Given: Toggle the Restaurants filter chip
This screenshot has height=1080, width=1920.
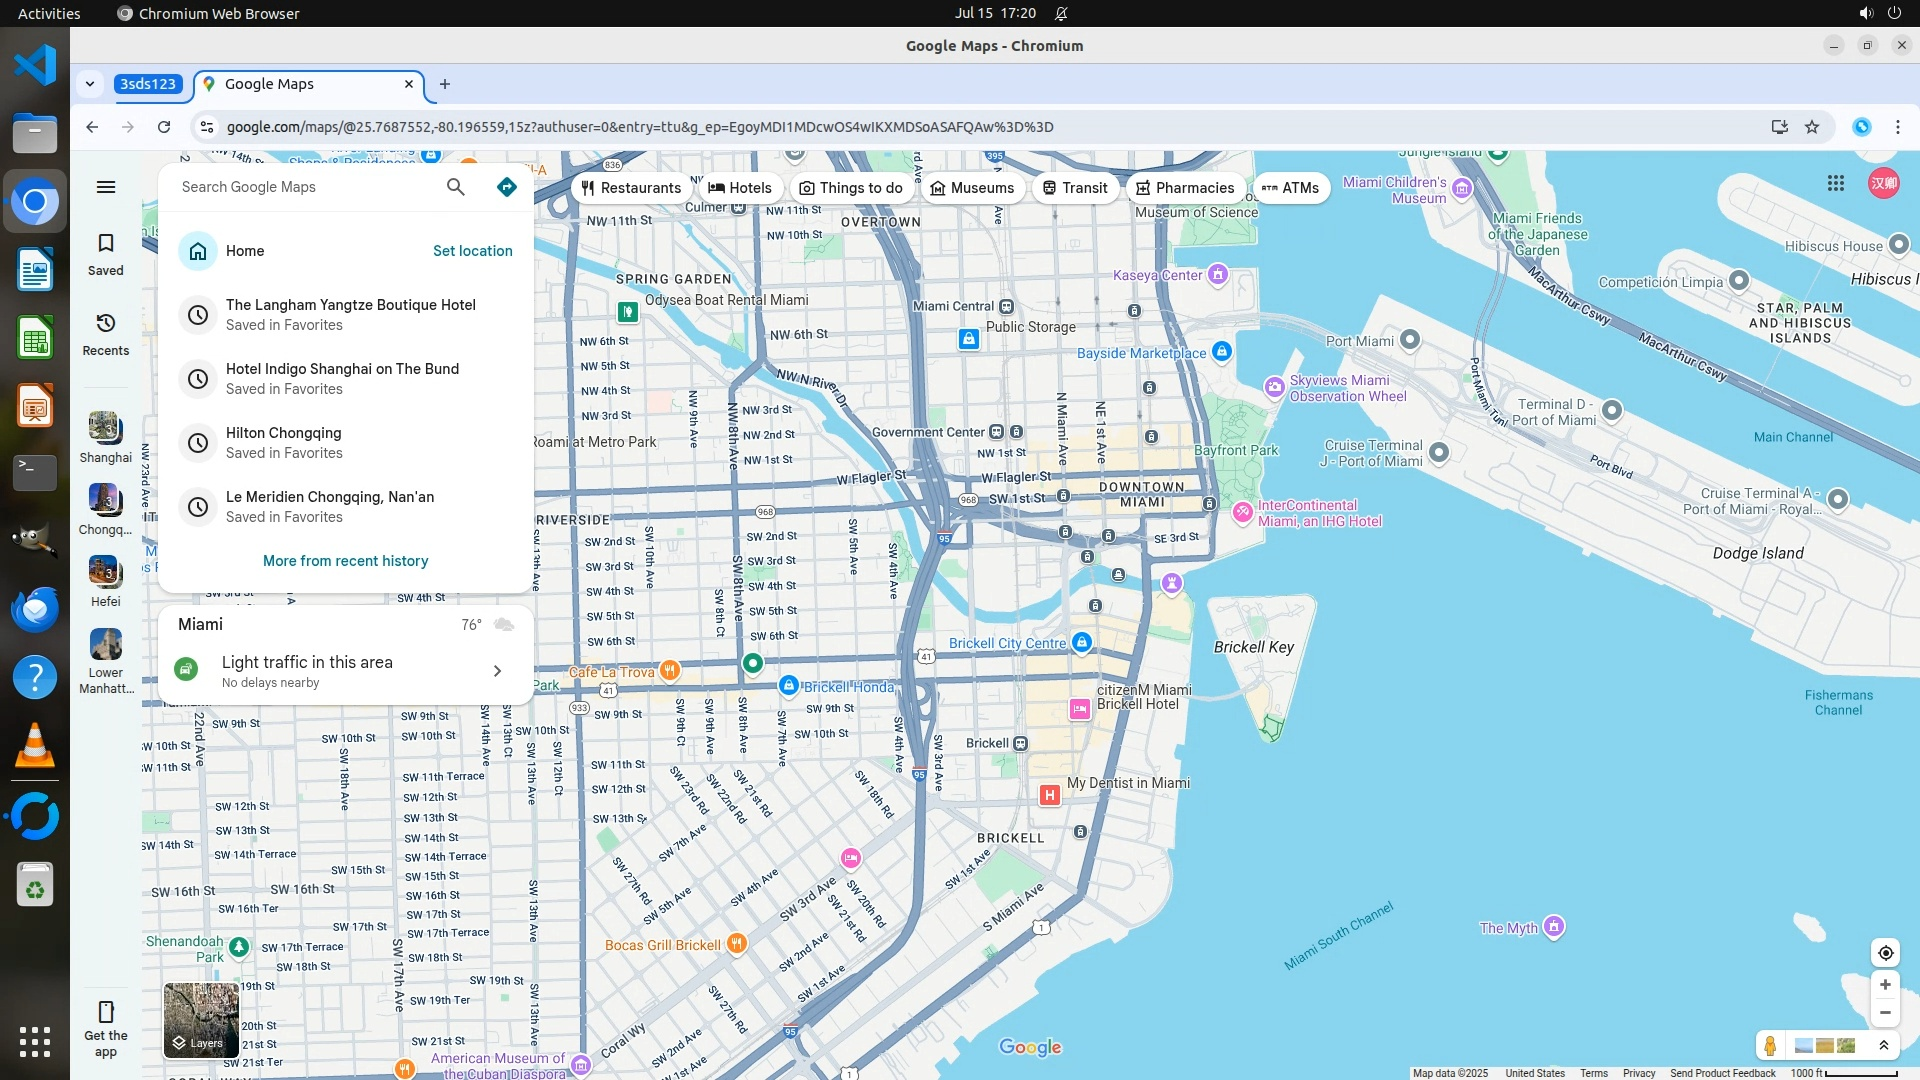Looking at the screenshot, I should pos(631,188).
